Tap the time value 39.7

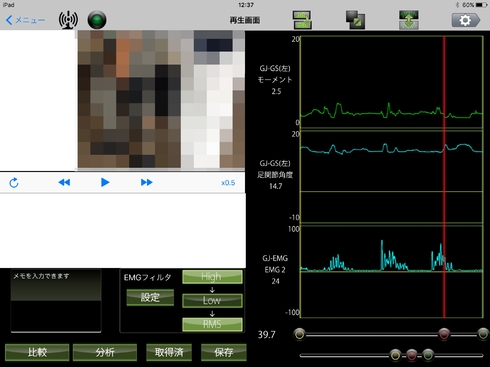point(267,334)
